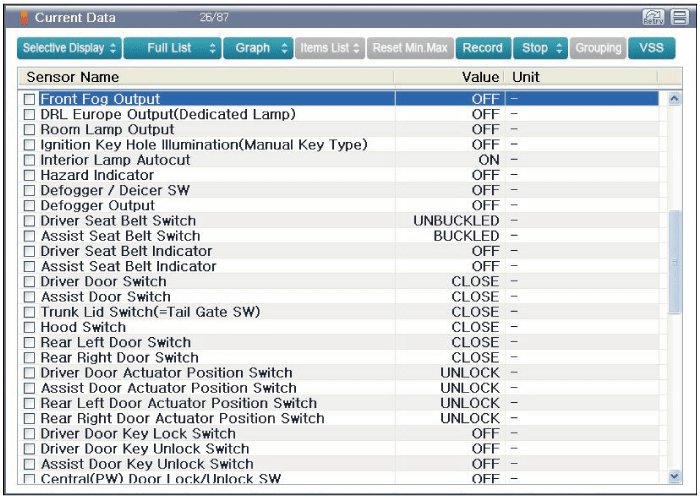Select the Hood Switch checkbox
Image resolution: width=700 pixels, height=498 pixels.
click(x=30, y=327)
